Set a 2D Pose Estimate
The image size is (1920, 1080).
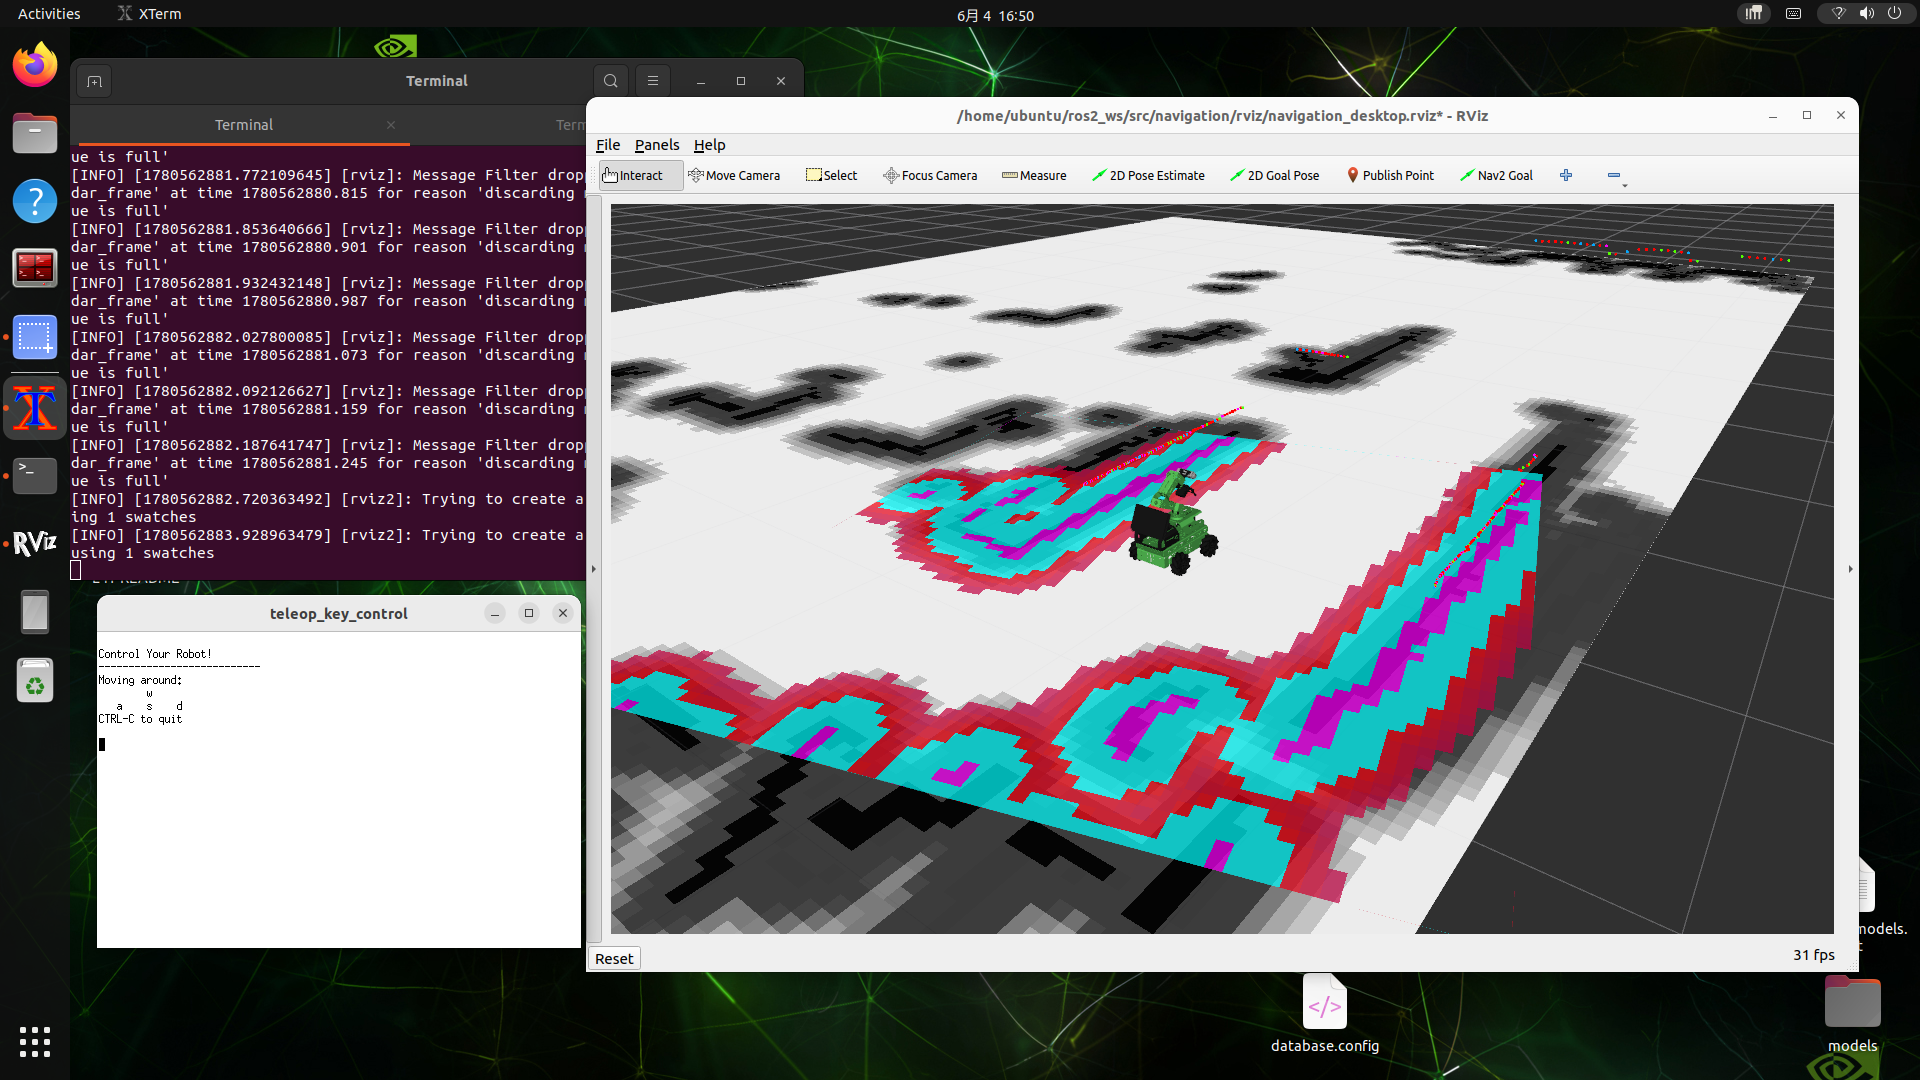click(1148, 175)
